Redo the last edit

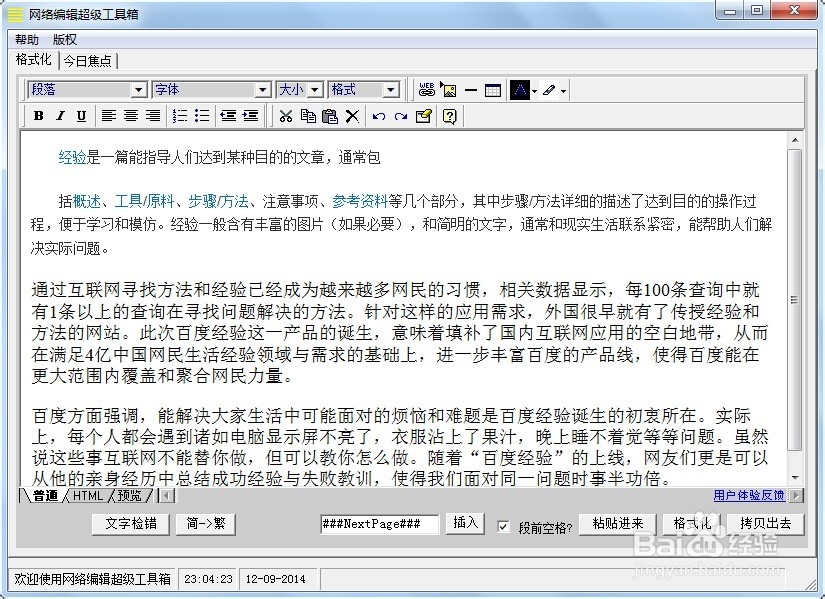coord(400,116)
